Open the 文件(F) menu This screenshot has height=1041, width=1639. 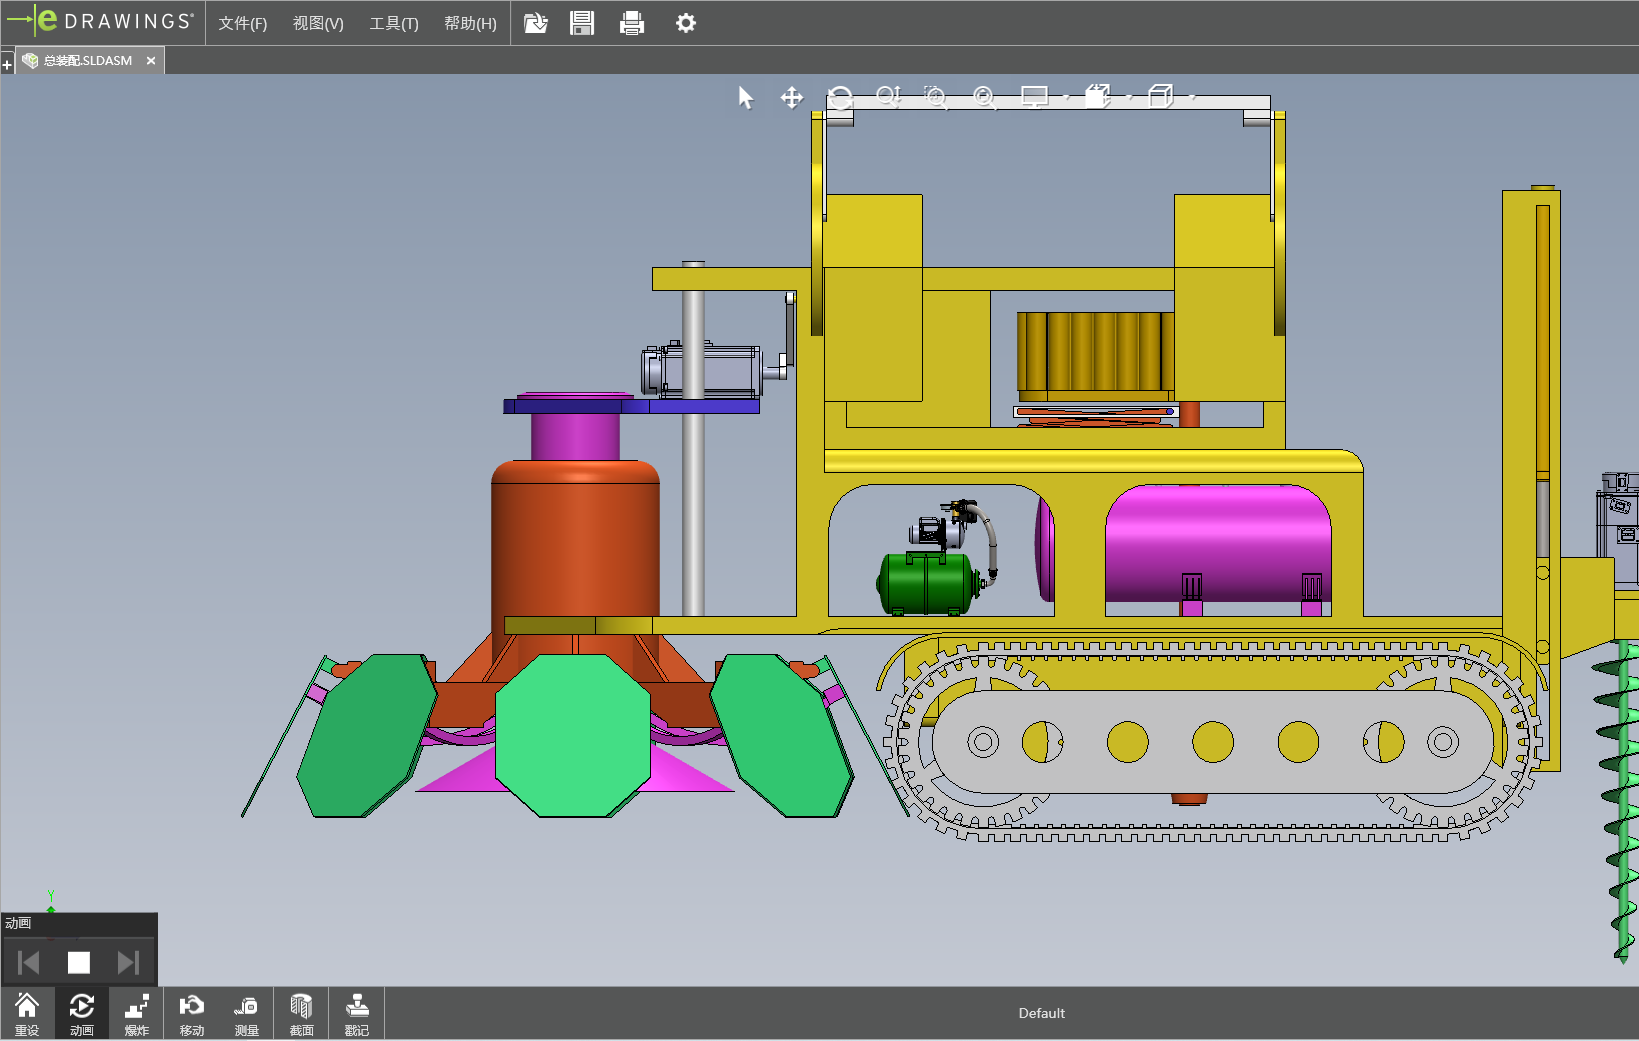click(242, 23)
